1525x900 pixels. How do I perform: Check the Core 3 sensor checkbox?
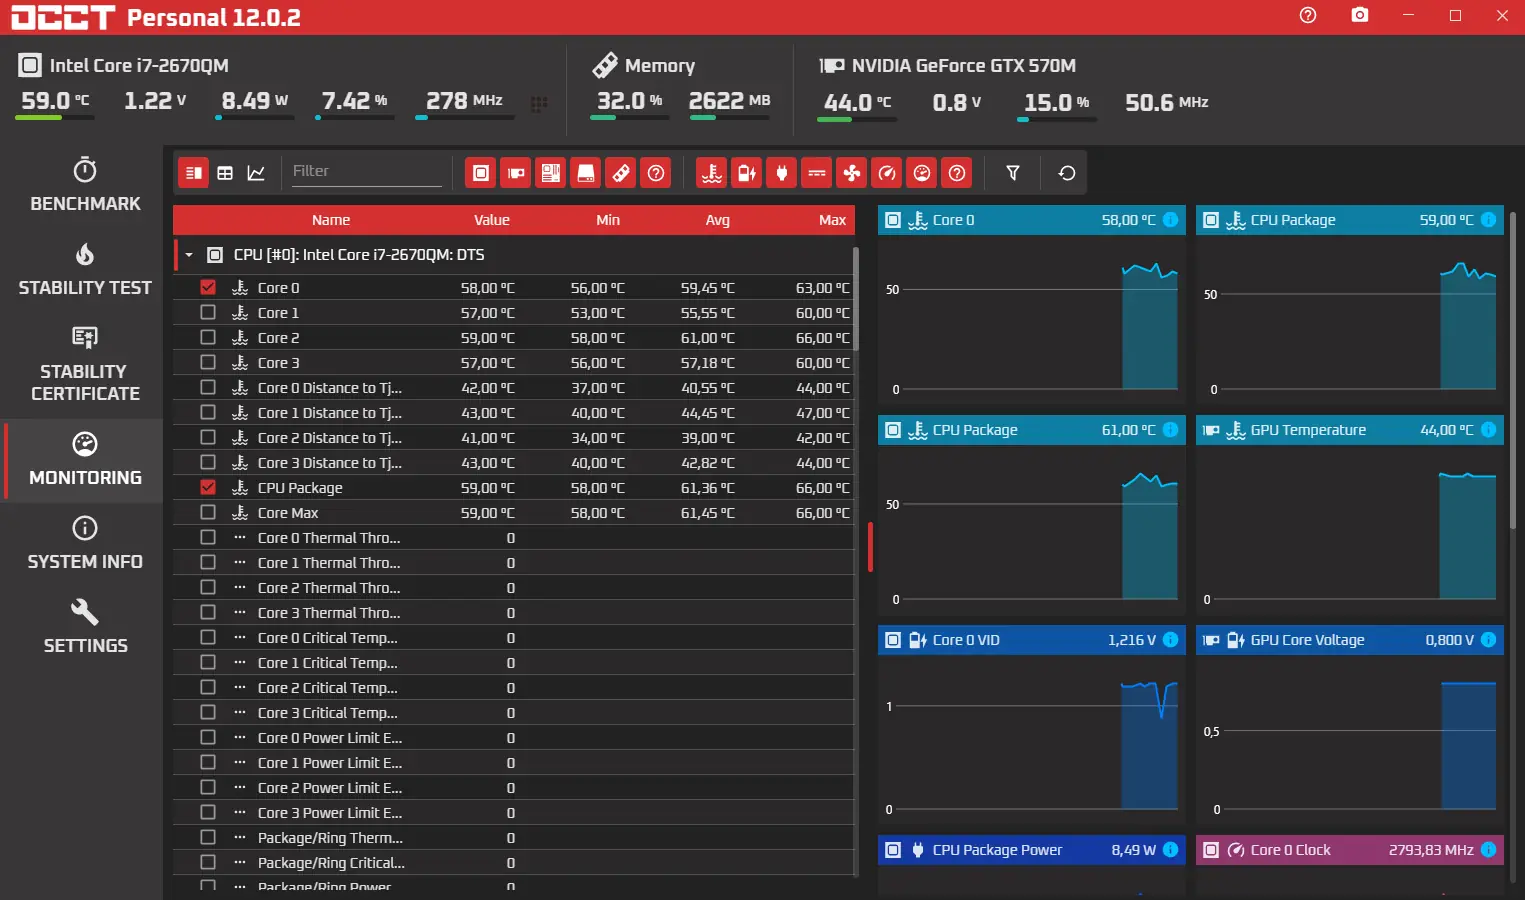tap(208, 362)
